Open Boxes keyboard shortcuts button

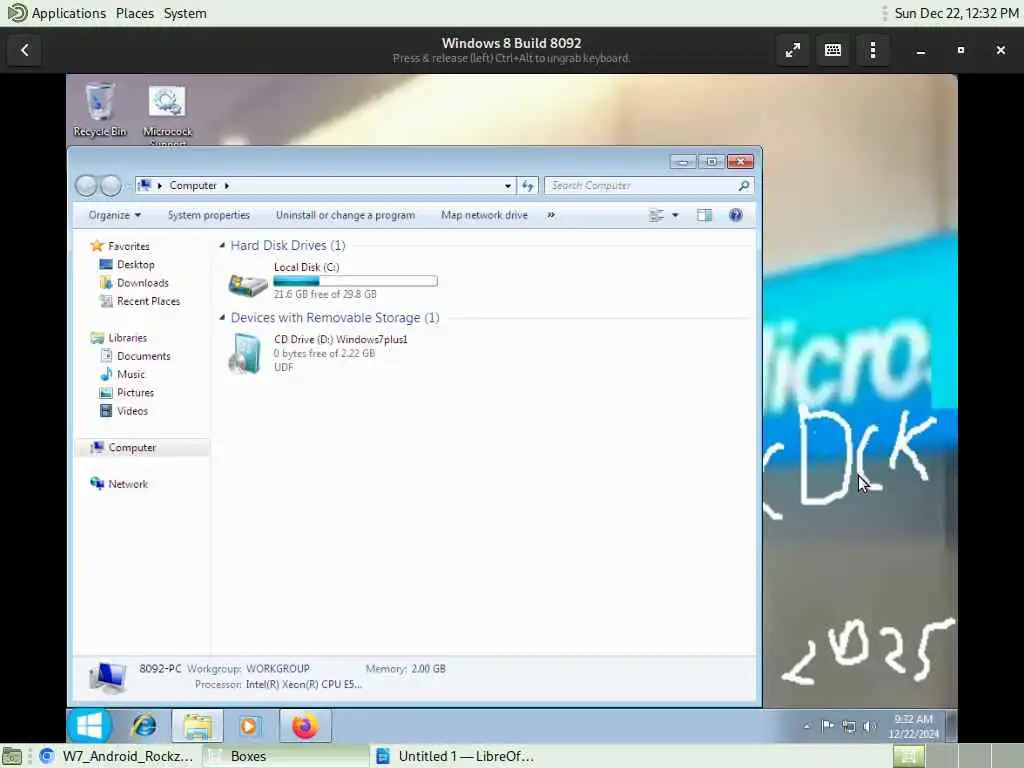point(833,50)
